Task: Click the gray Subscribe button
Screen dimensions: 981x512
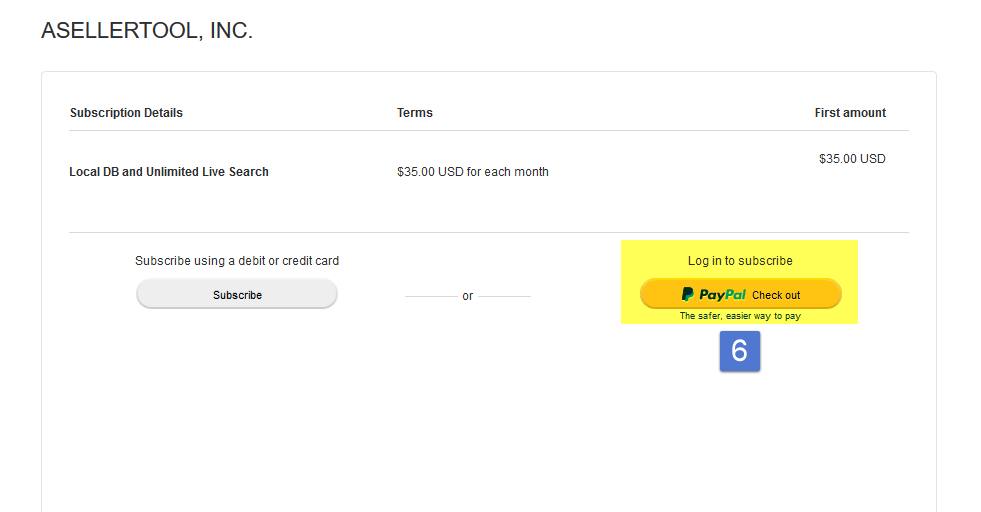Action: click(237, 294)
